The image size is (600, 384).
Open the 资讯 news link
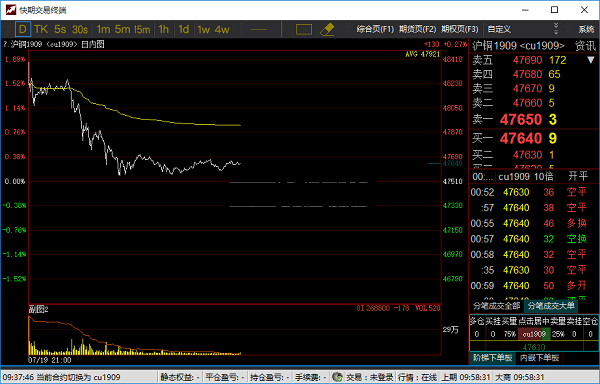[x=585, y=46]
